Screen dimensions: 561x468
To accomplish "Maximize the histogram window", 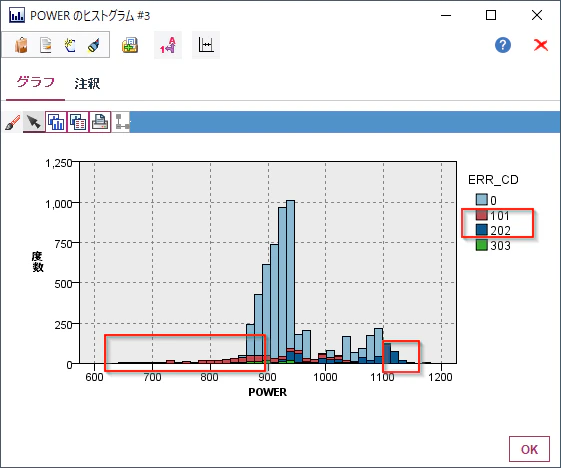I will (491, 15).
